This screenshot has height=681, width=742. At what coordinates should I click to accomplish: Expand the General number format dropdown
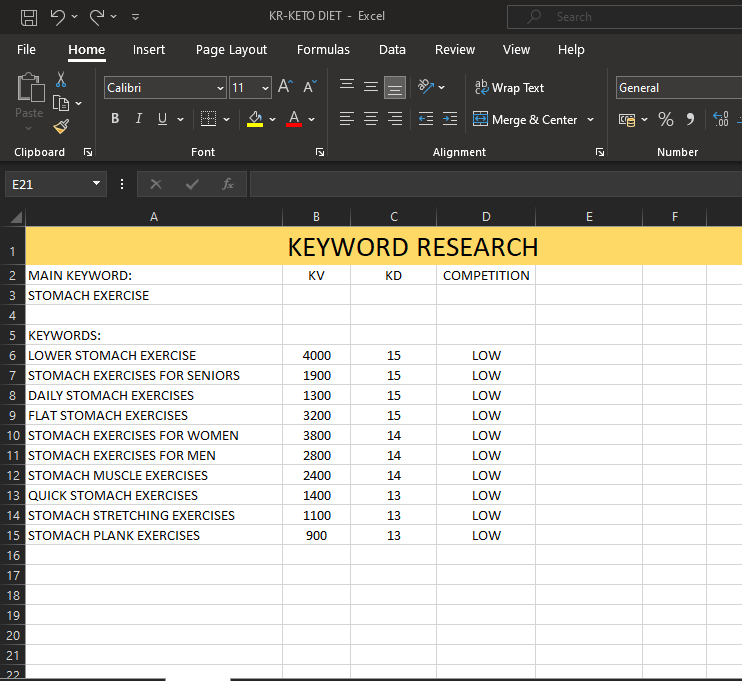[x=677, y=88]
